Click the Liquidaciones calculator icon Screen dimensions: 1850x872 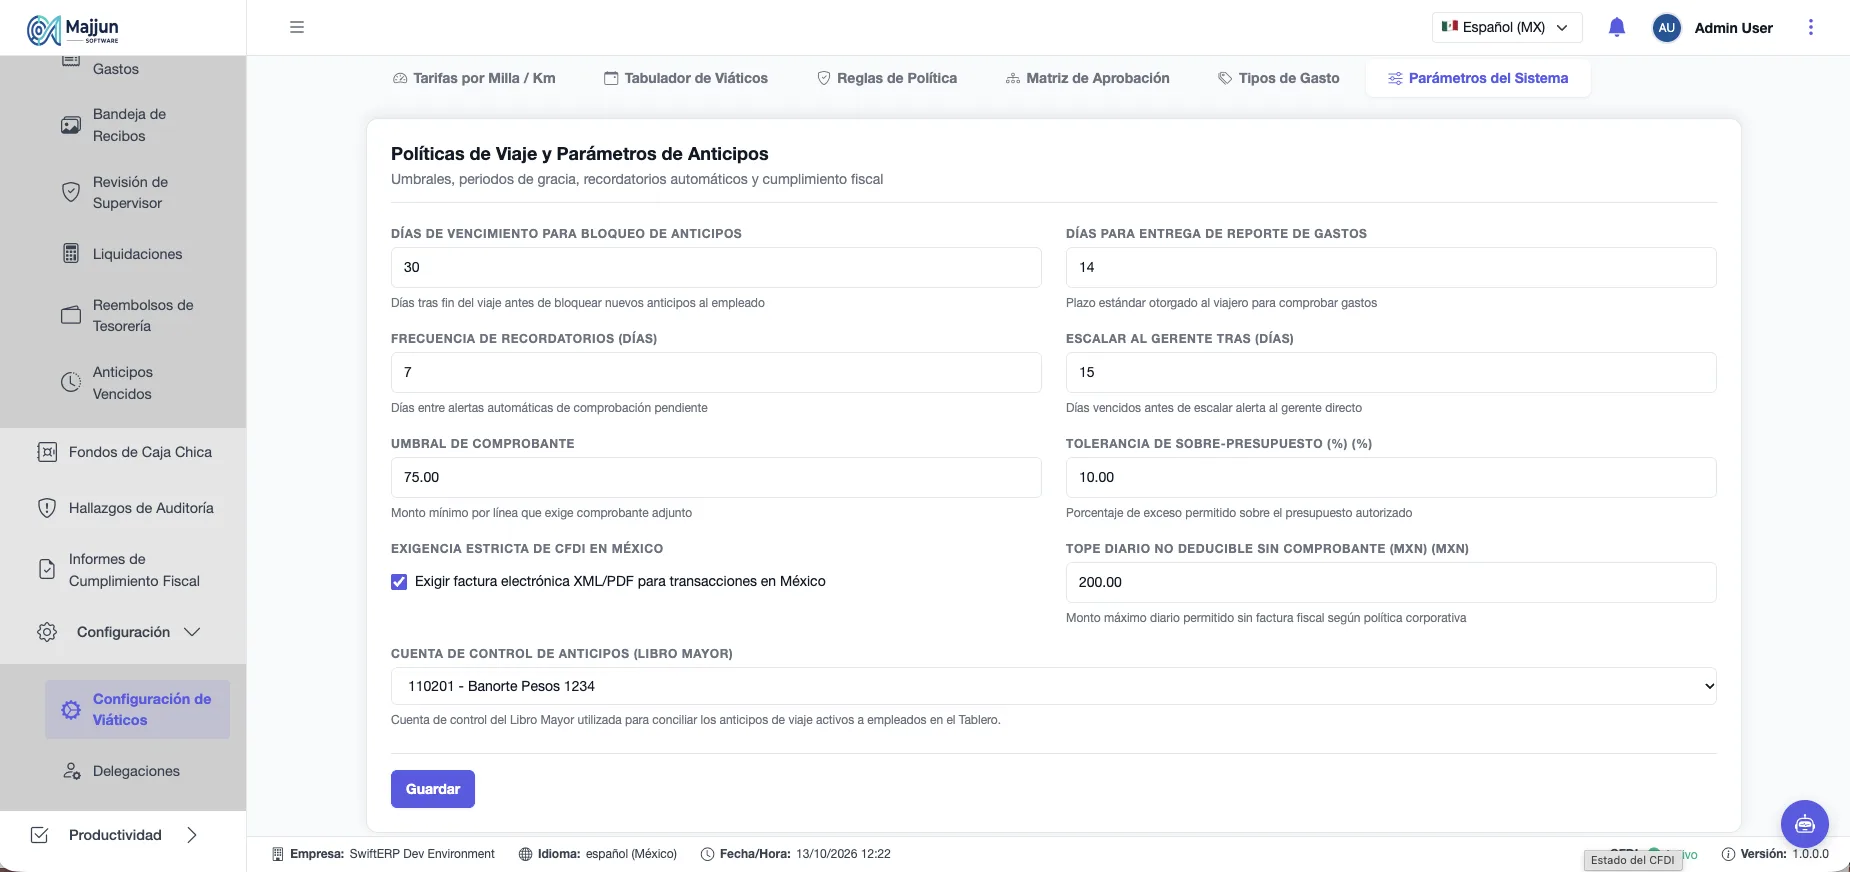71,254
